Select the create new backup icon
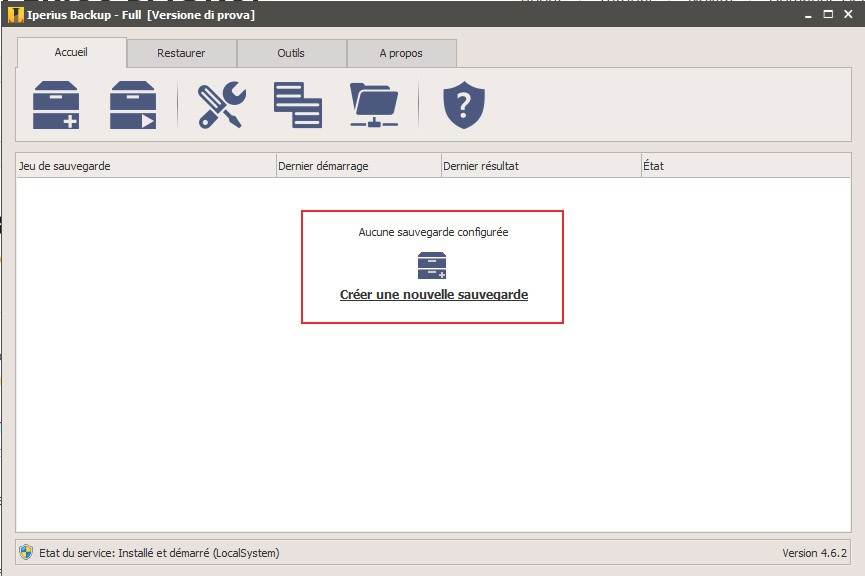 point(55,105)
